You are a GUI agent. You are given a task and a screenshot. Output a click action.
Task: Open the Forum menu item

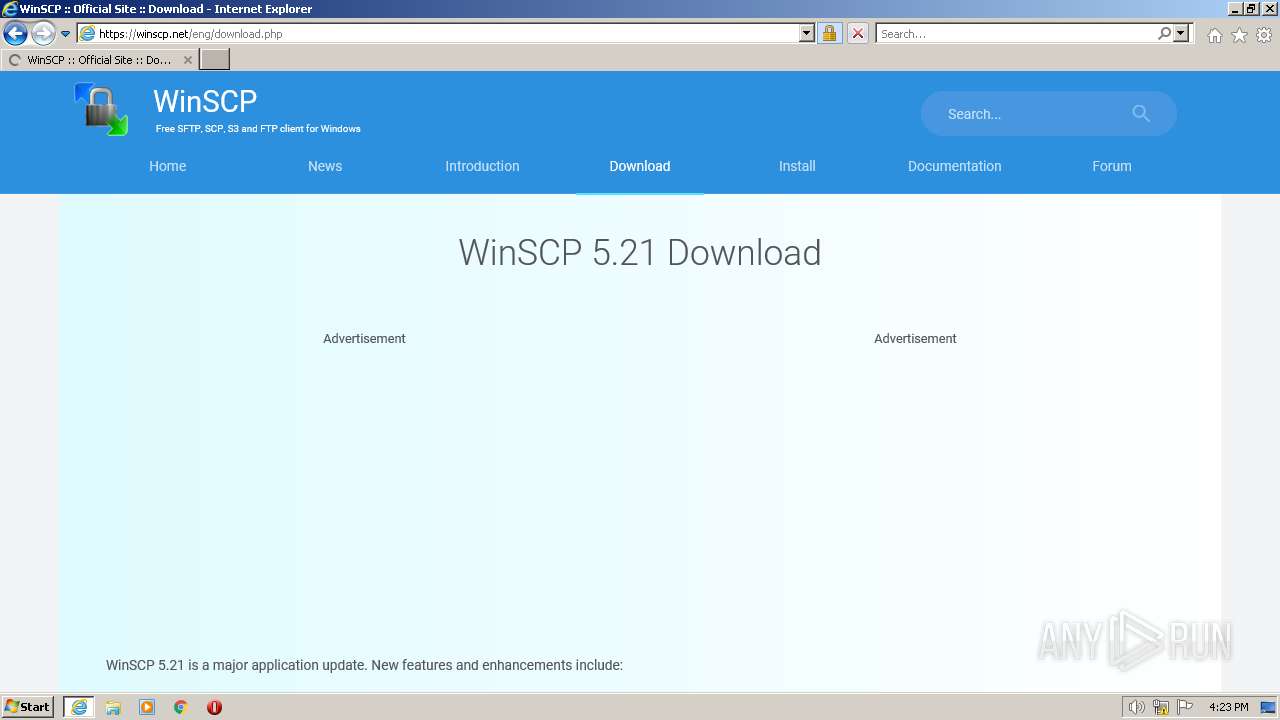point(1112,166)
